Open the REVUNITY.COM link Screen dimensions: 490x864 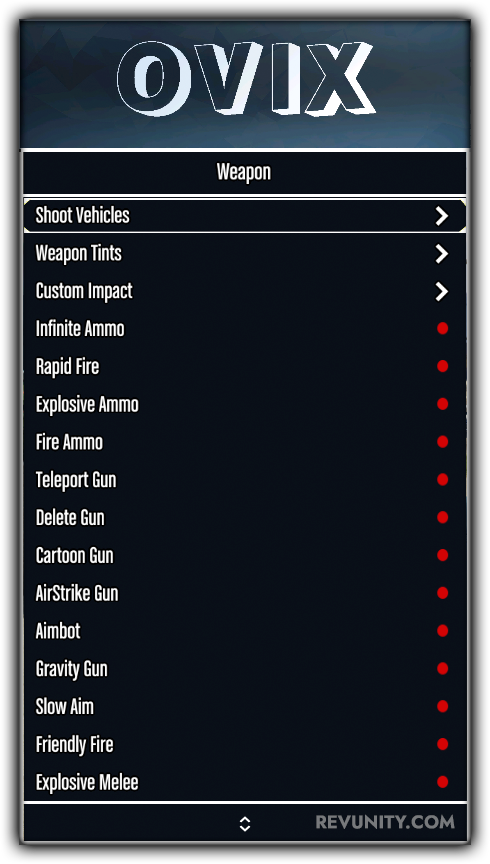pyautogui.click(x=385, y=822)
